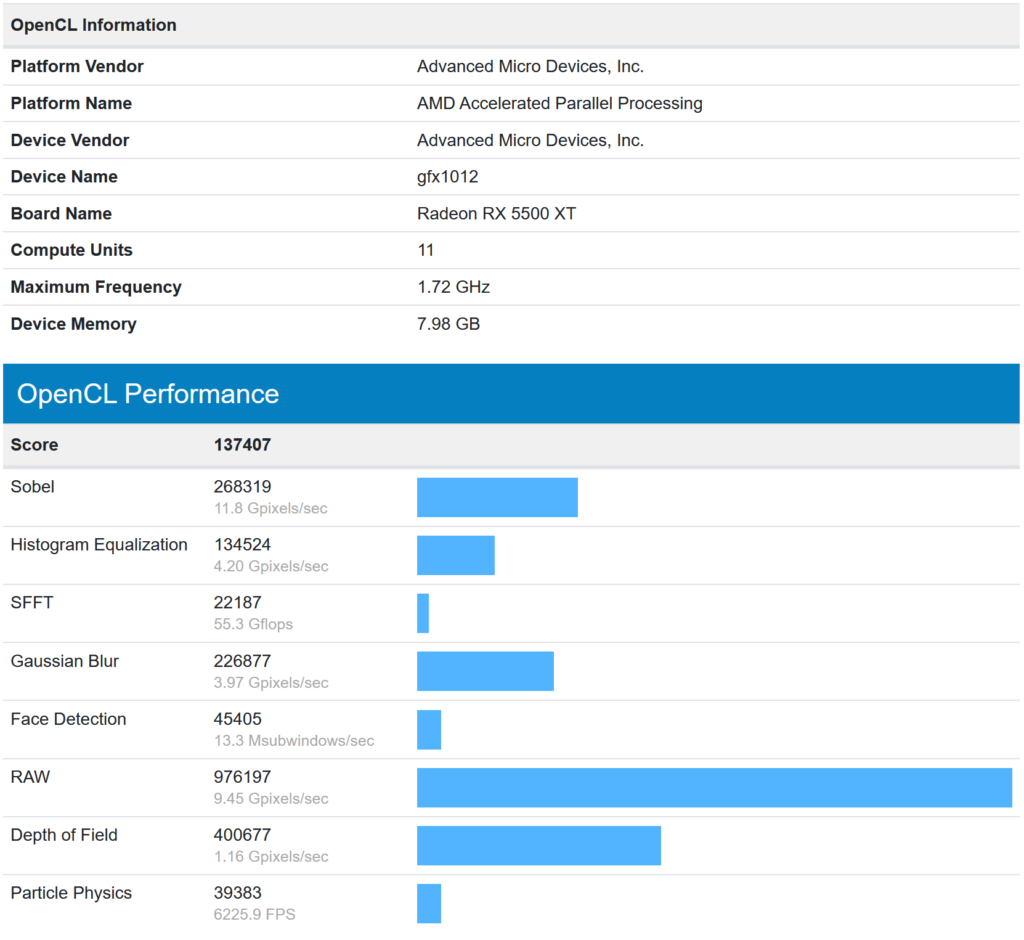
Task: Select the Device Vendor label
Action: click(70, 140)
